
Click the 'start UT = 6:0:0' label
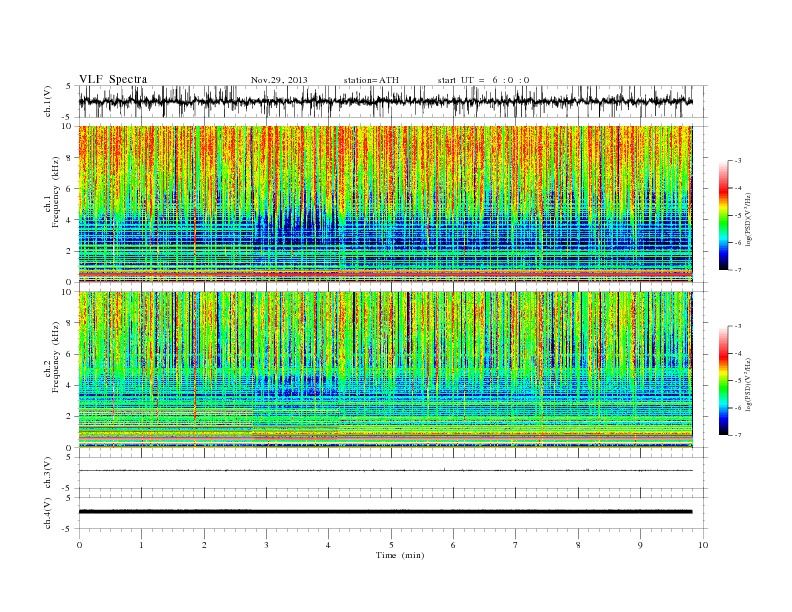[483, 80]
